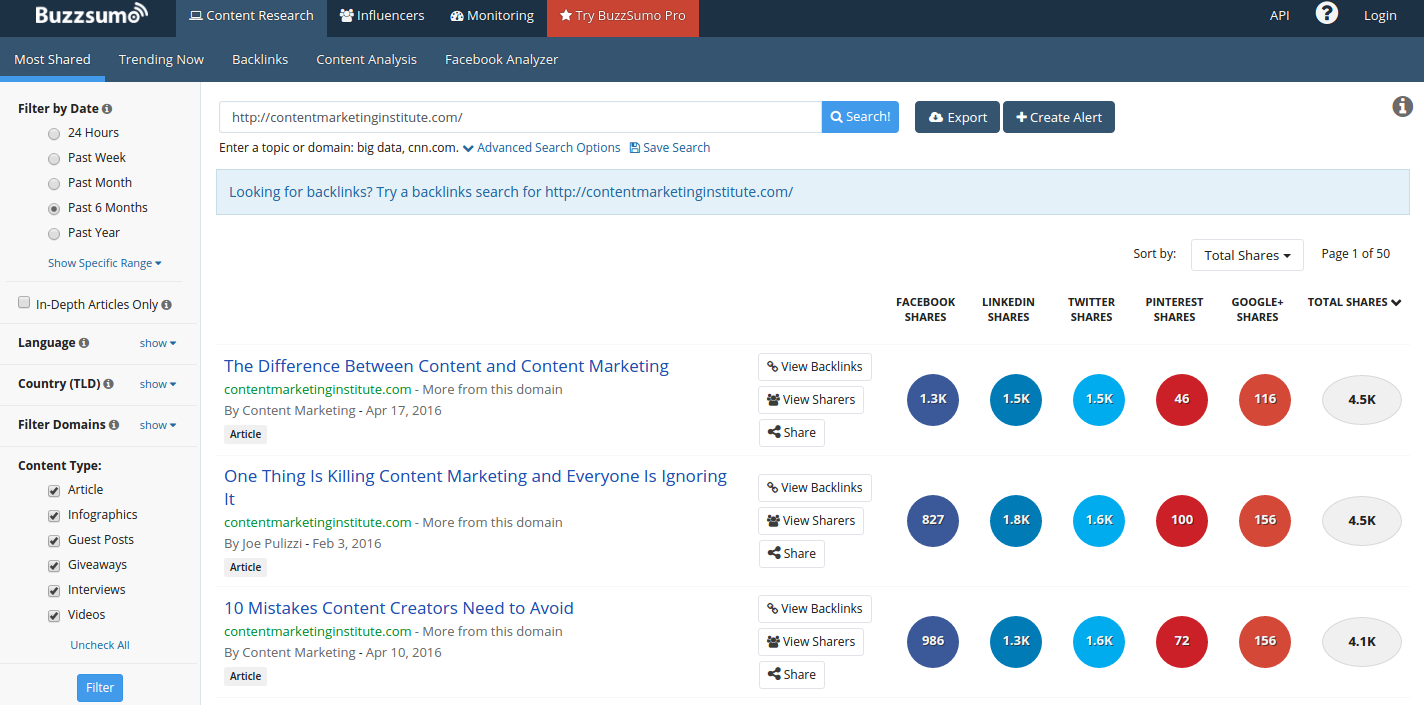Screen dimensions: 1424x705
Task: Select the Most Shared sub-tab
Action: click(x=52, y=59)
